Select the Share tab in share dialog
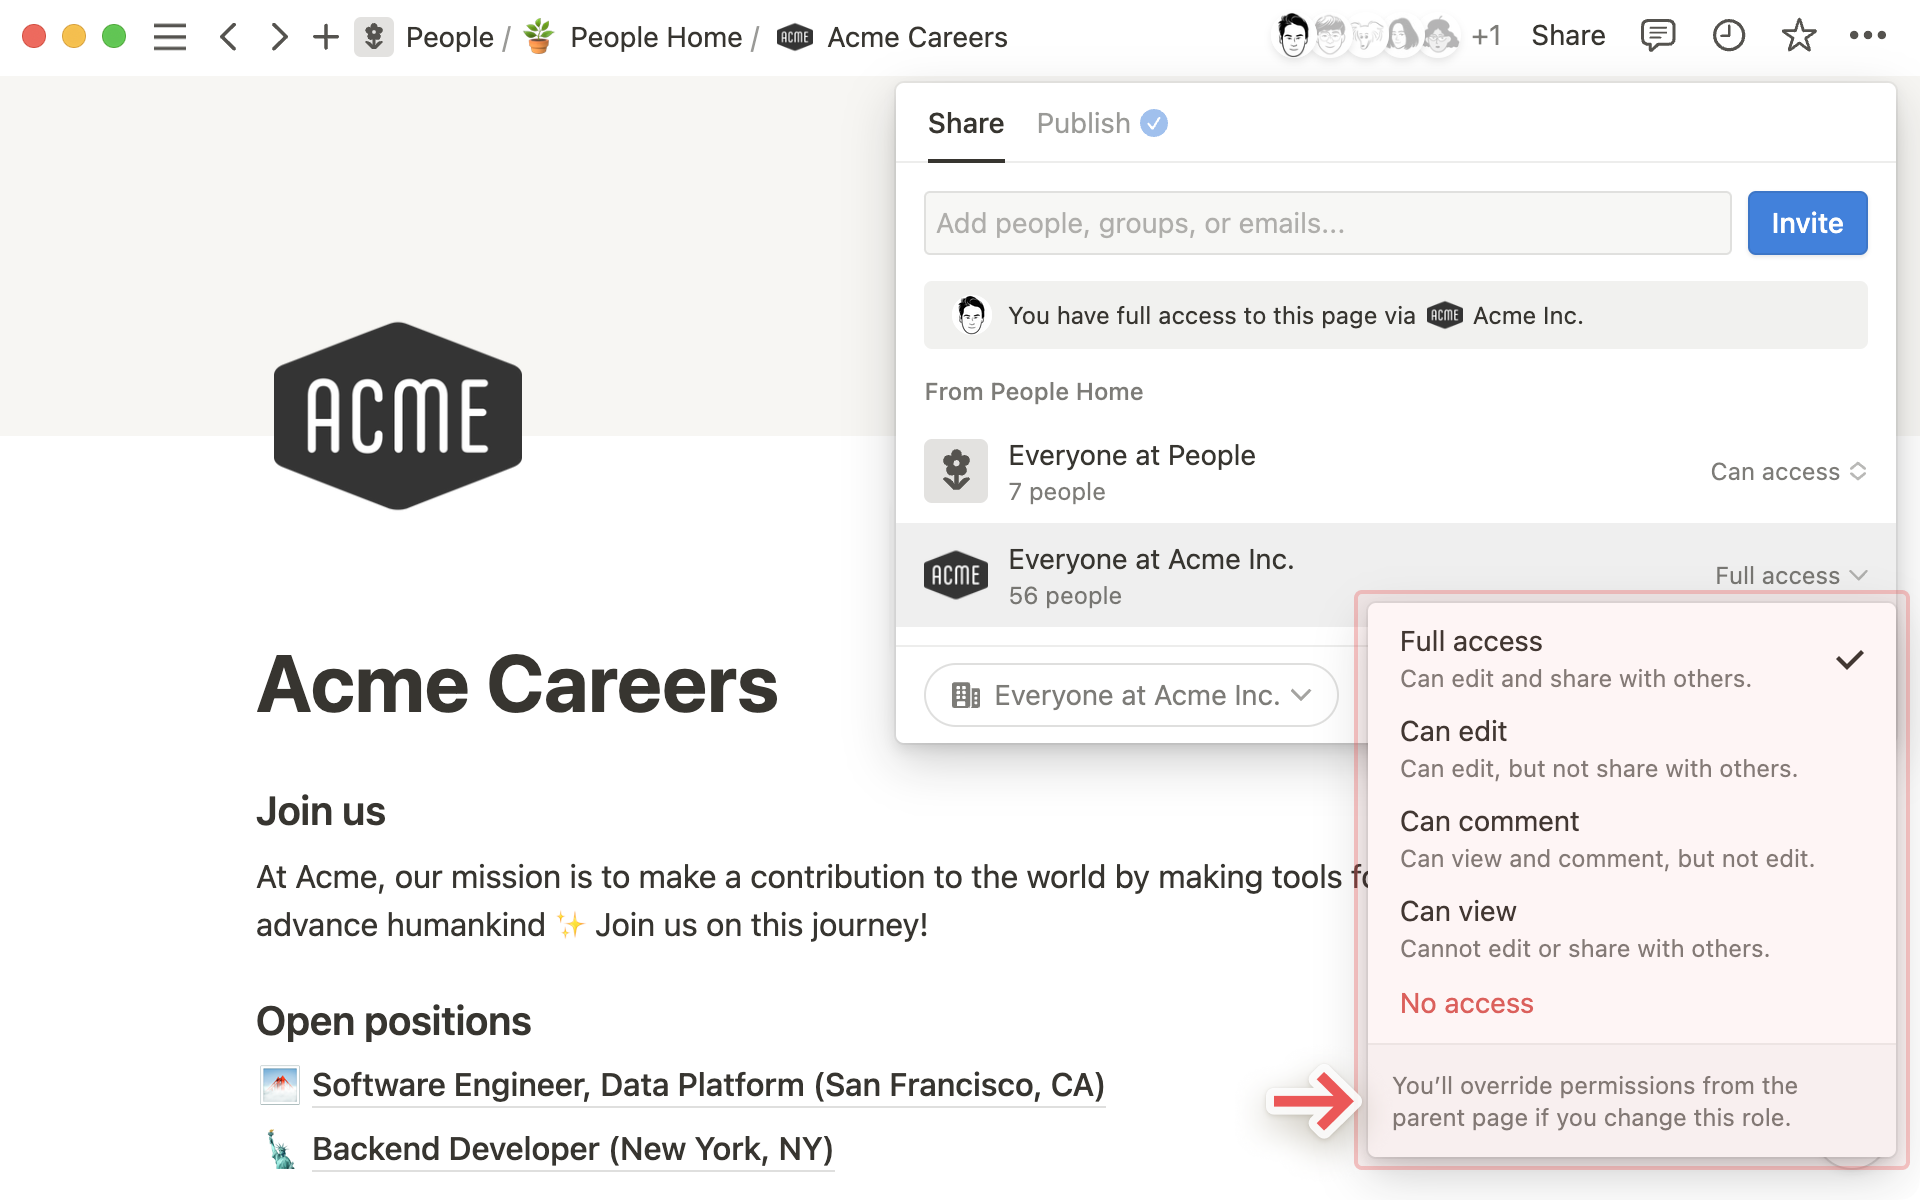The image size is (1920, 1200). 966,123
